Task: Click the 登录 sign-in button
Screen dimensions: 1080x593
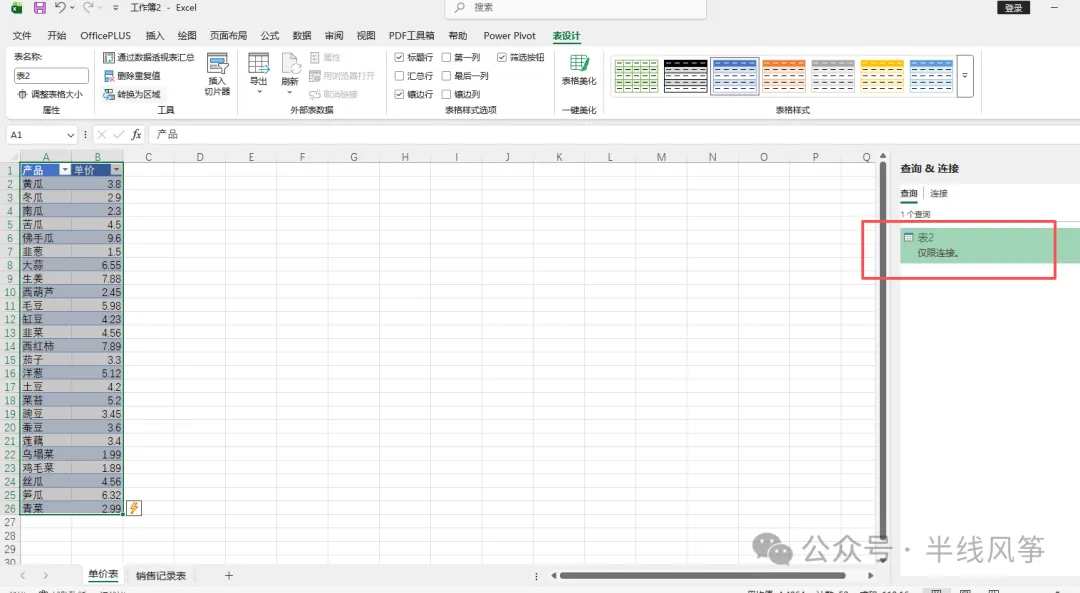Action: [1013, 8]
